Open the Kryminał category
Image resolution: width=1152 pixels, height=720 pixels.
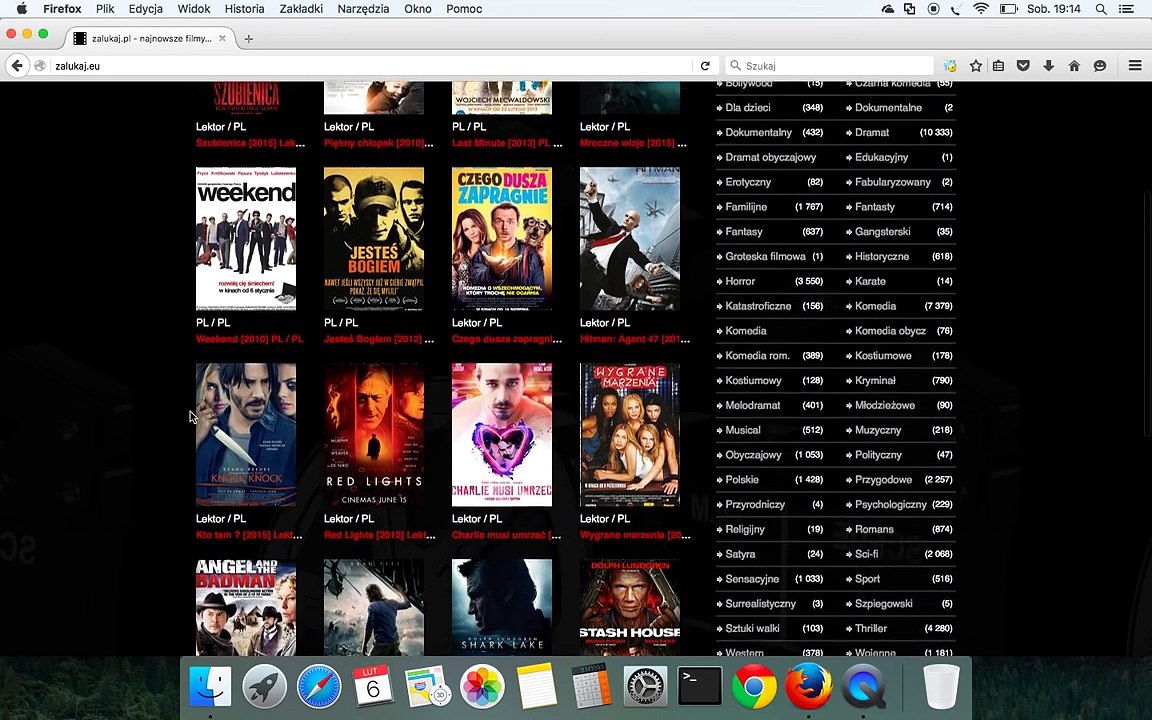(875, 381)
